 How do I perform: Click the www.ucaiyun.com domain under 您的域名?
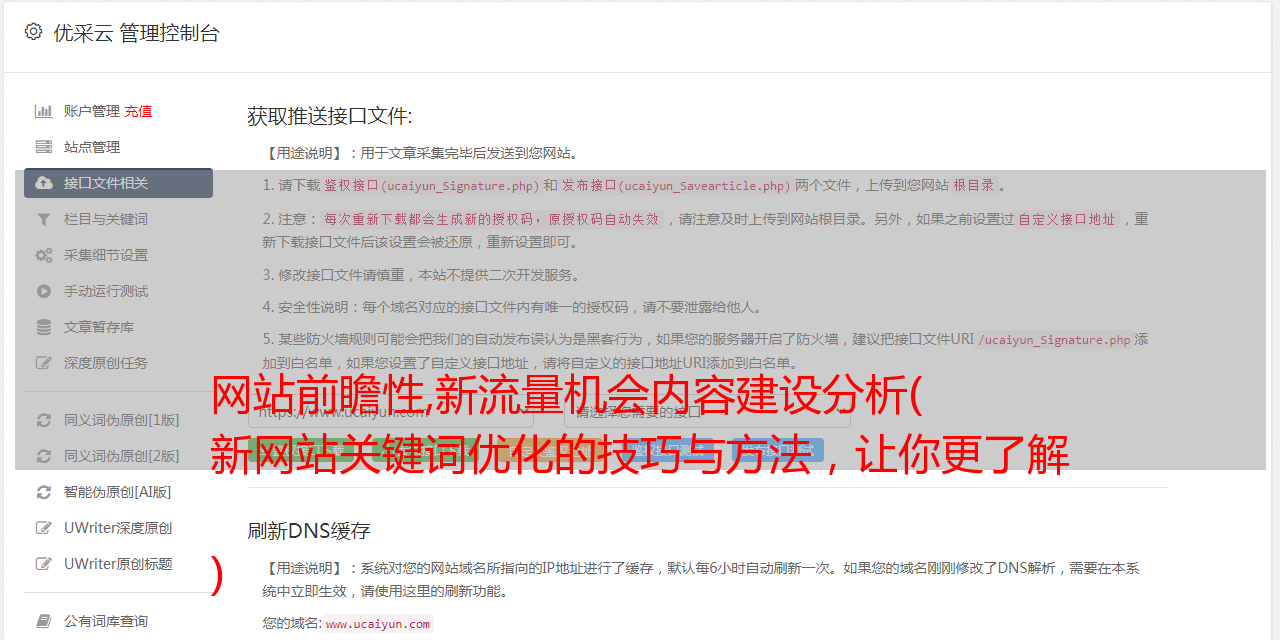378,623
